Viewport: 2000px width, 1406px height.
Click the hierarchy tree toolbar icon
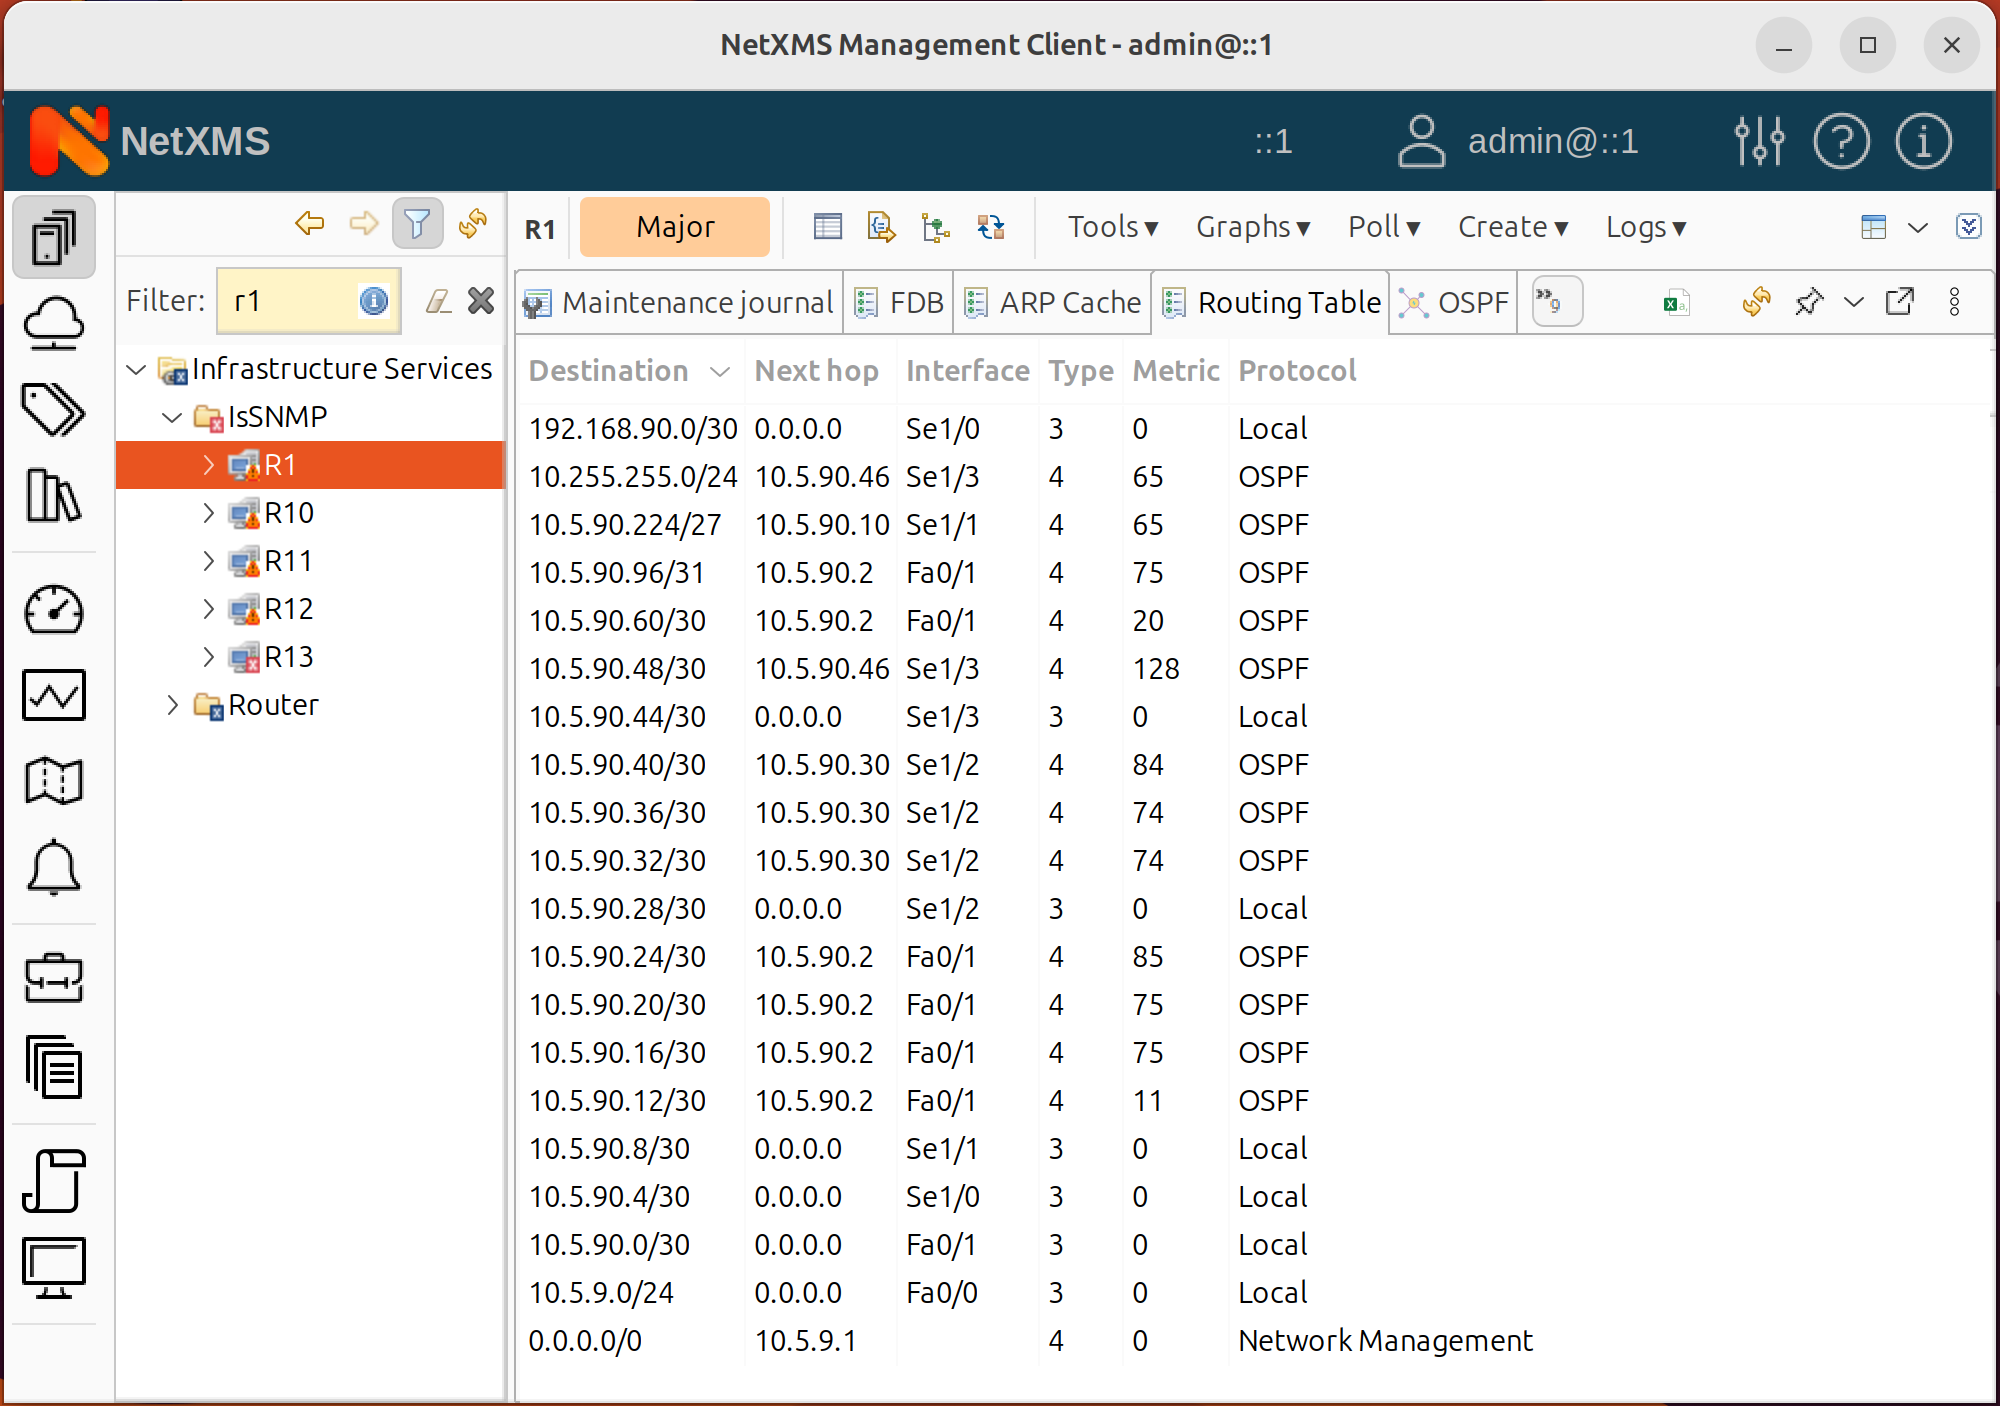[935, 227]
